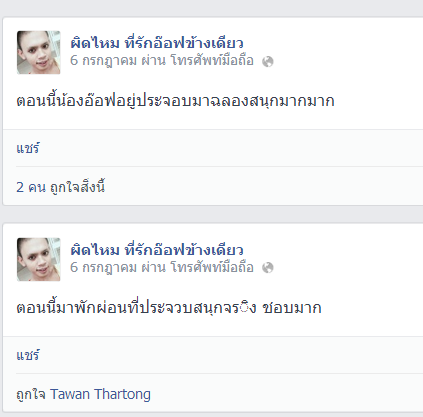Open Tawan Thartong's profile link
The image size is (423, 417).
(x=100, y=394)
